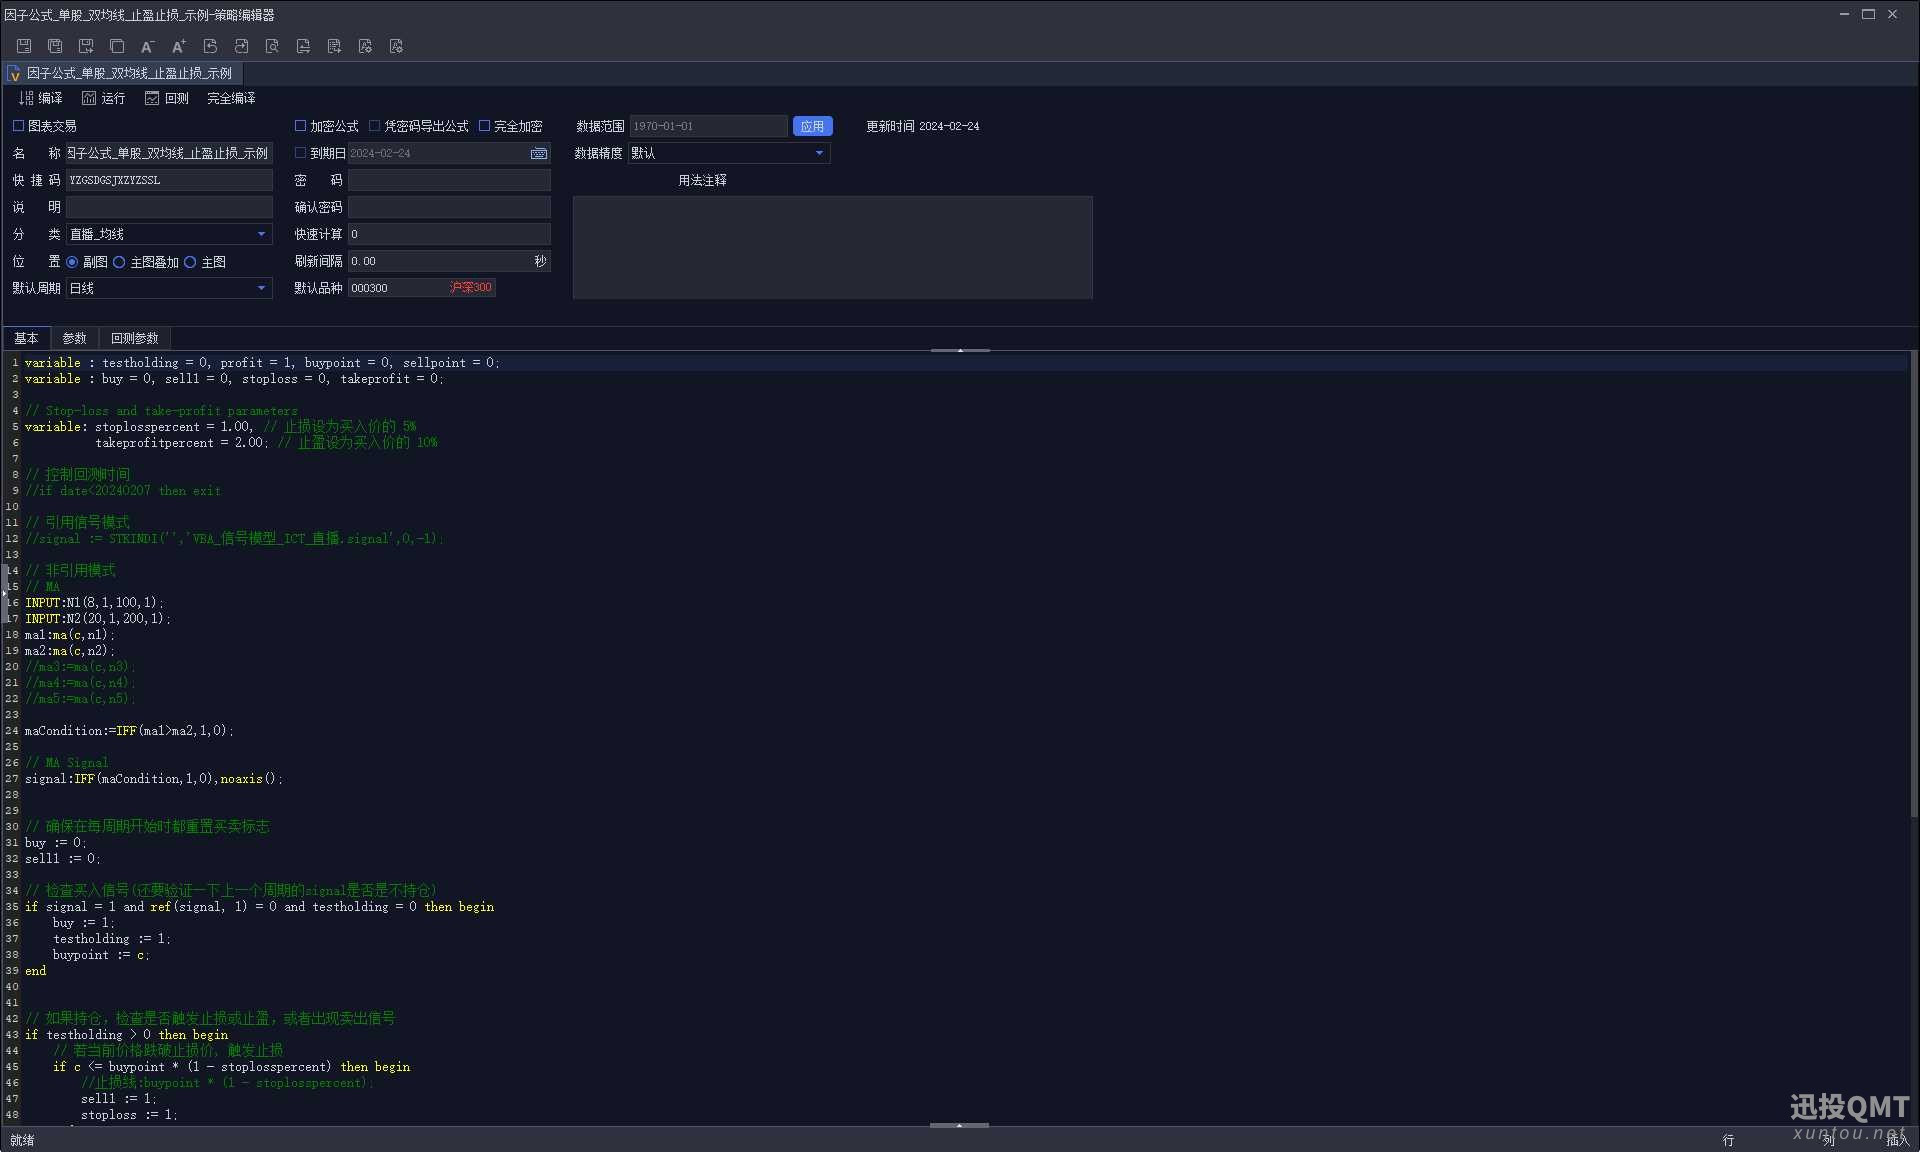Click the 运行 run button
Image resolution: width=1920 pixels, height=1152 pixels.
pos(104,98)
